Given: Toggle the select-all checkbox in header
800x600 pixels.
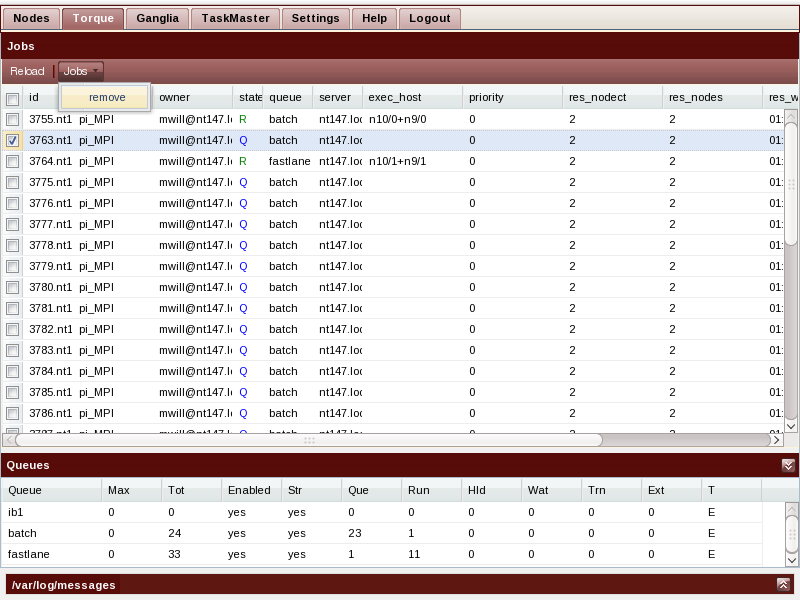Looking at the screenshot, I should tap(13, 99).
